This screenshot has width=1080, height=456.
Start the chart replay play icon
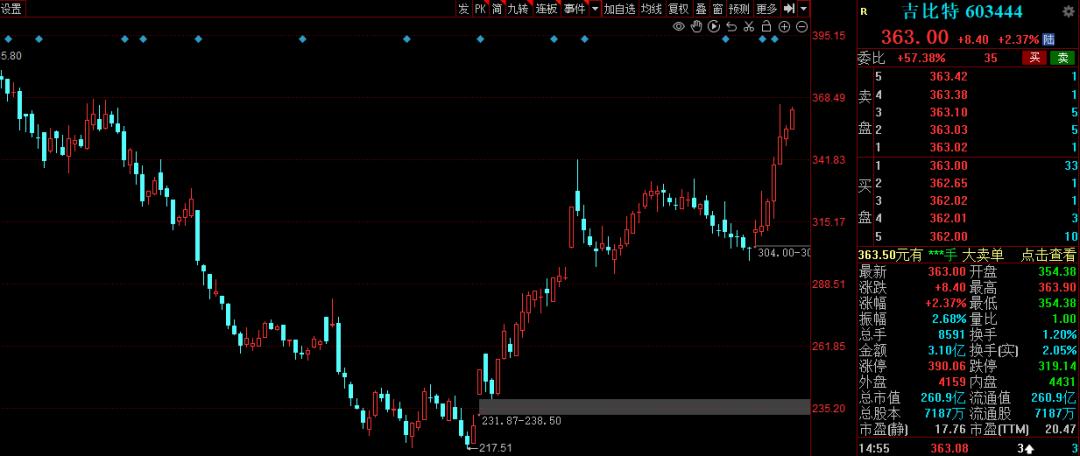[714, 27]
